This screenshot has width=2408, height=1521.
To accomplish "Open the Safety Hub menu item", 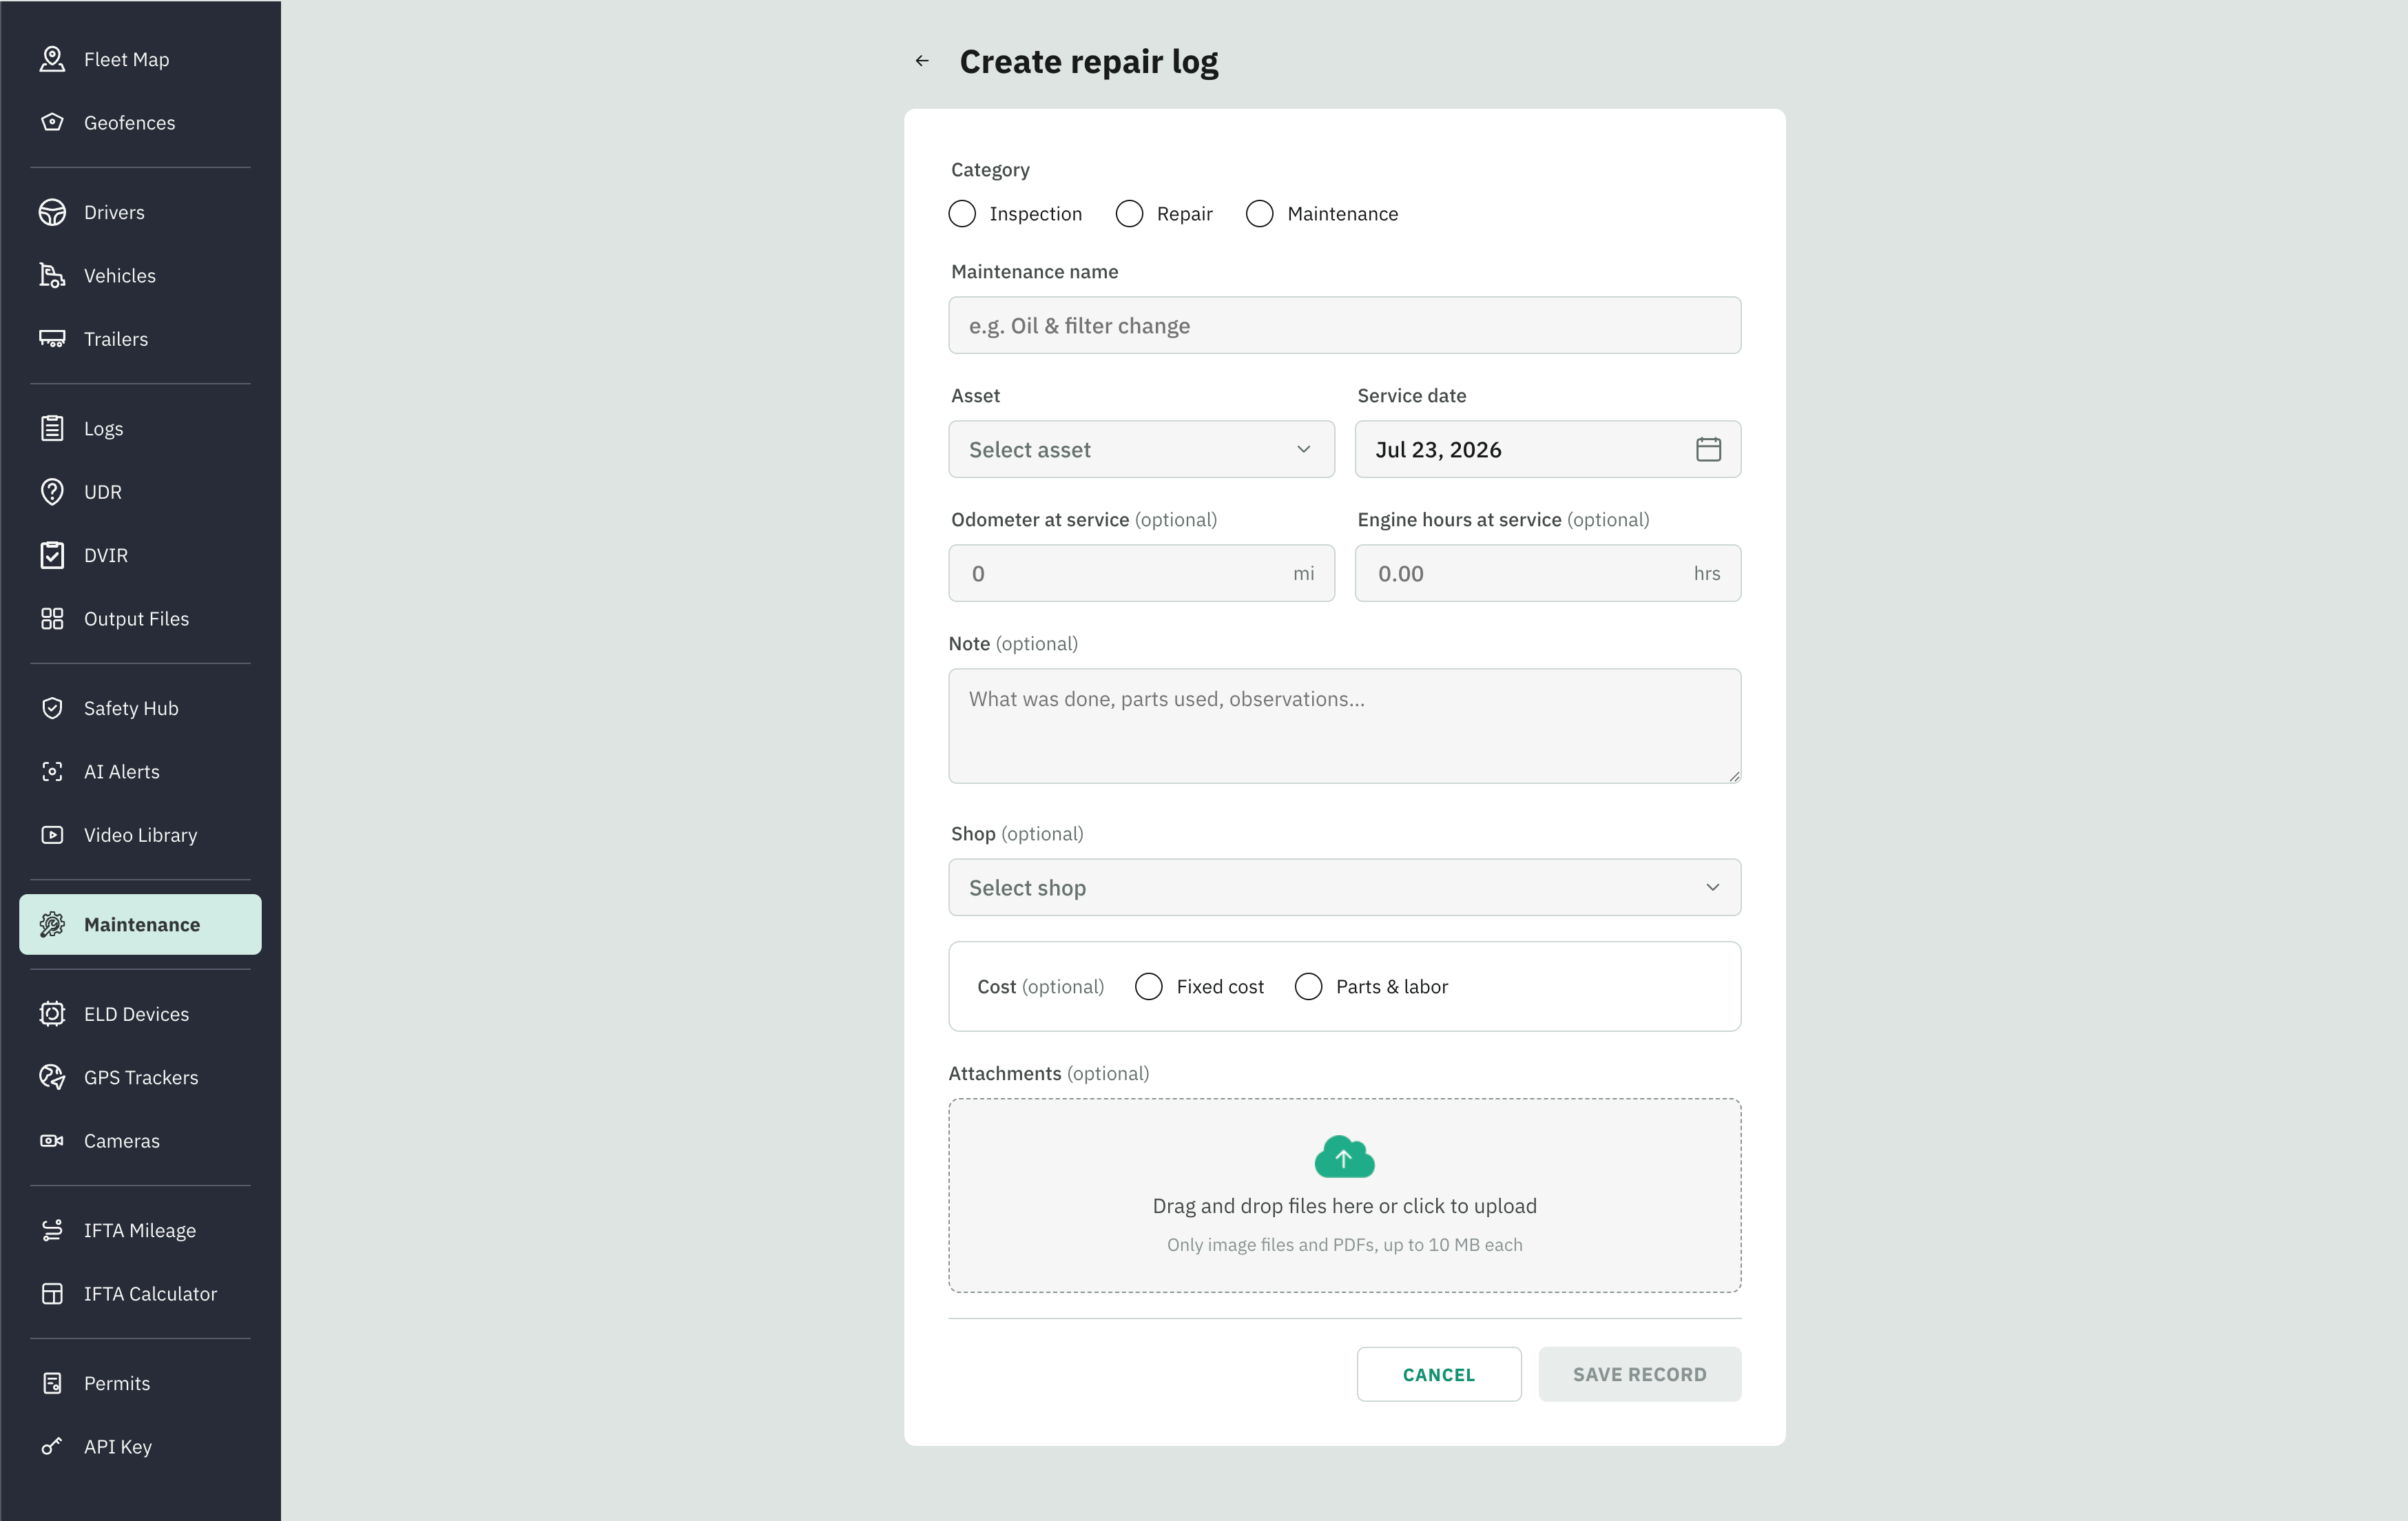I will [x=140, y=708].
